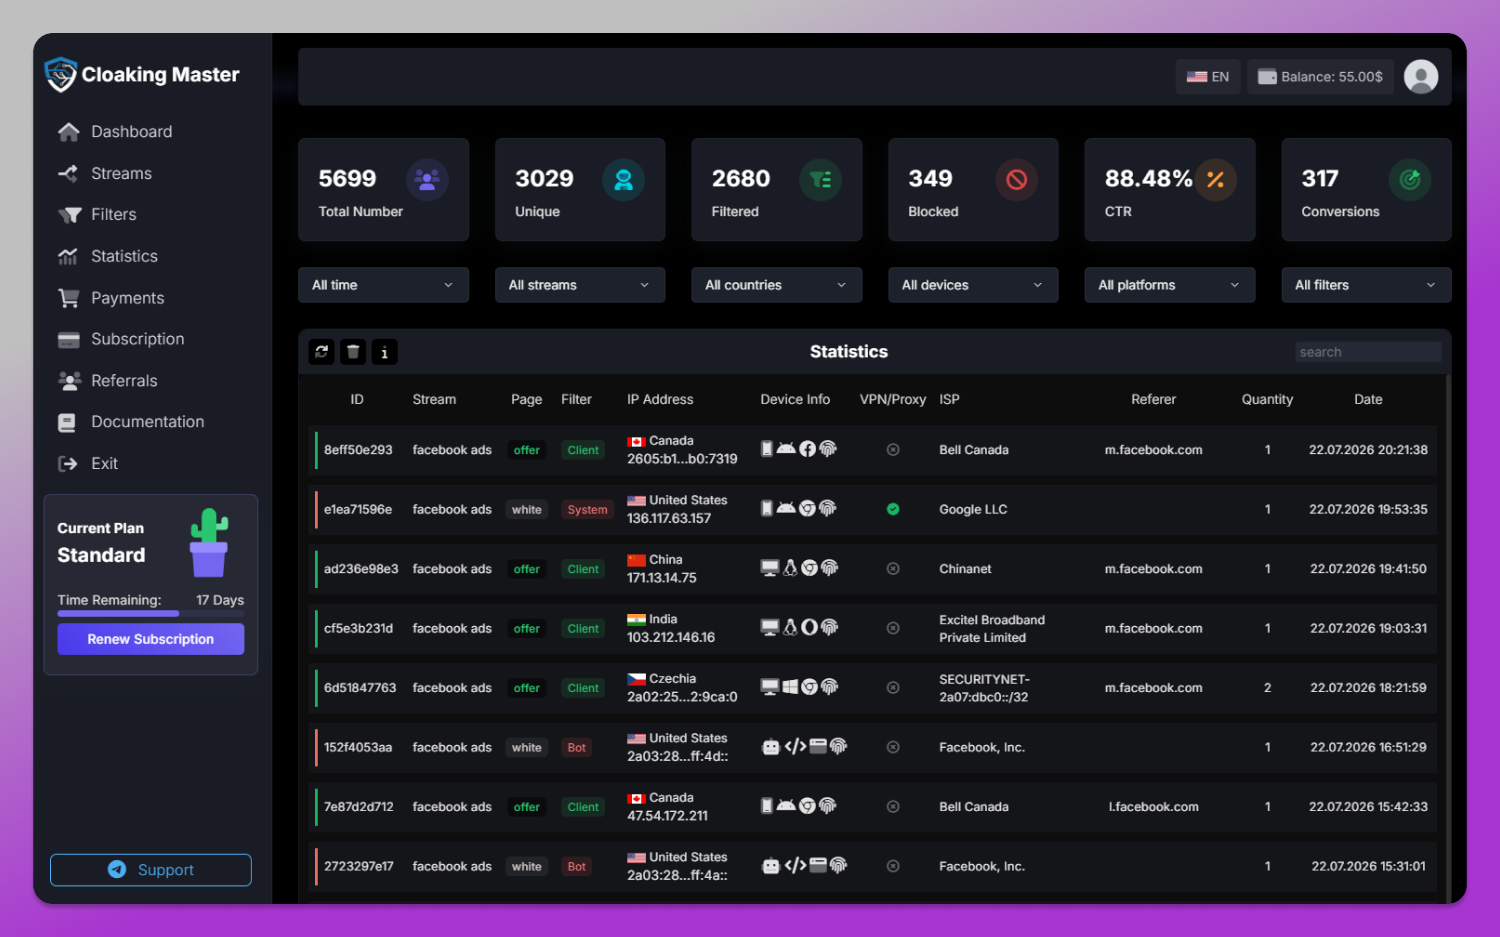Click the Referrals people icon in sidebar

coord(69,381)
